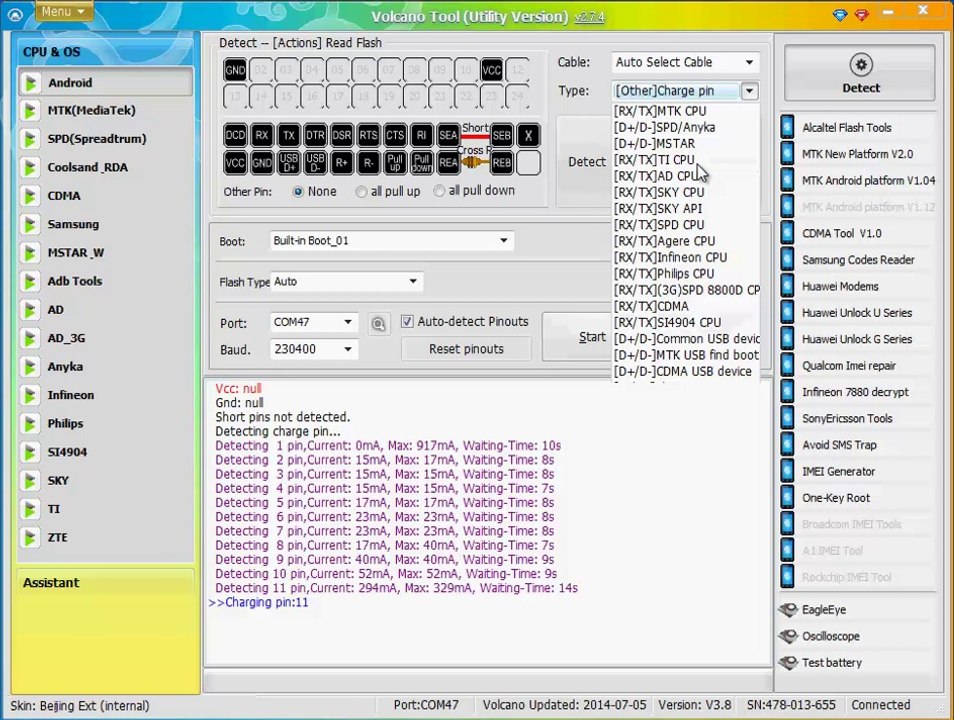Screen dimensions: 954x720
Task: Open Infineon 7880 decrypt tool
Action: pos(857,392)
